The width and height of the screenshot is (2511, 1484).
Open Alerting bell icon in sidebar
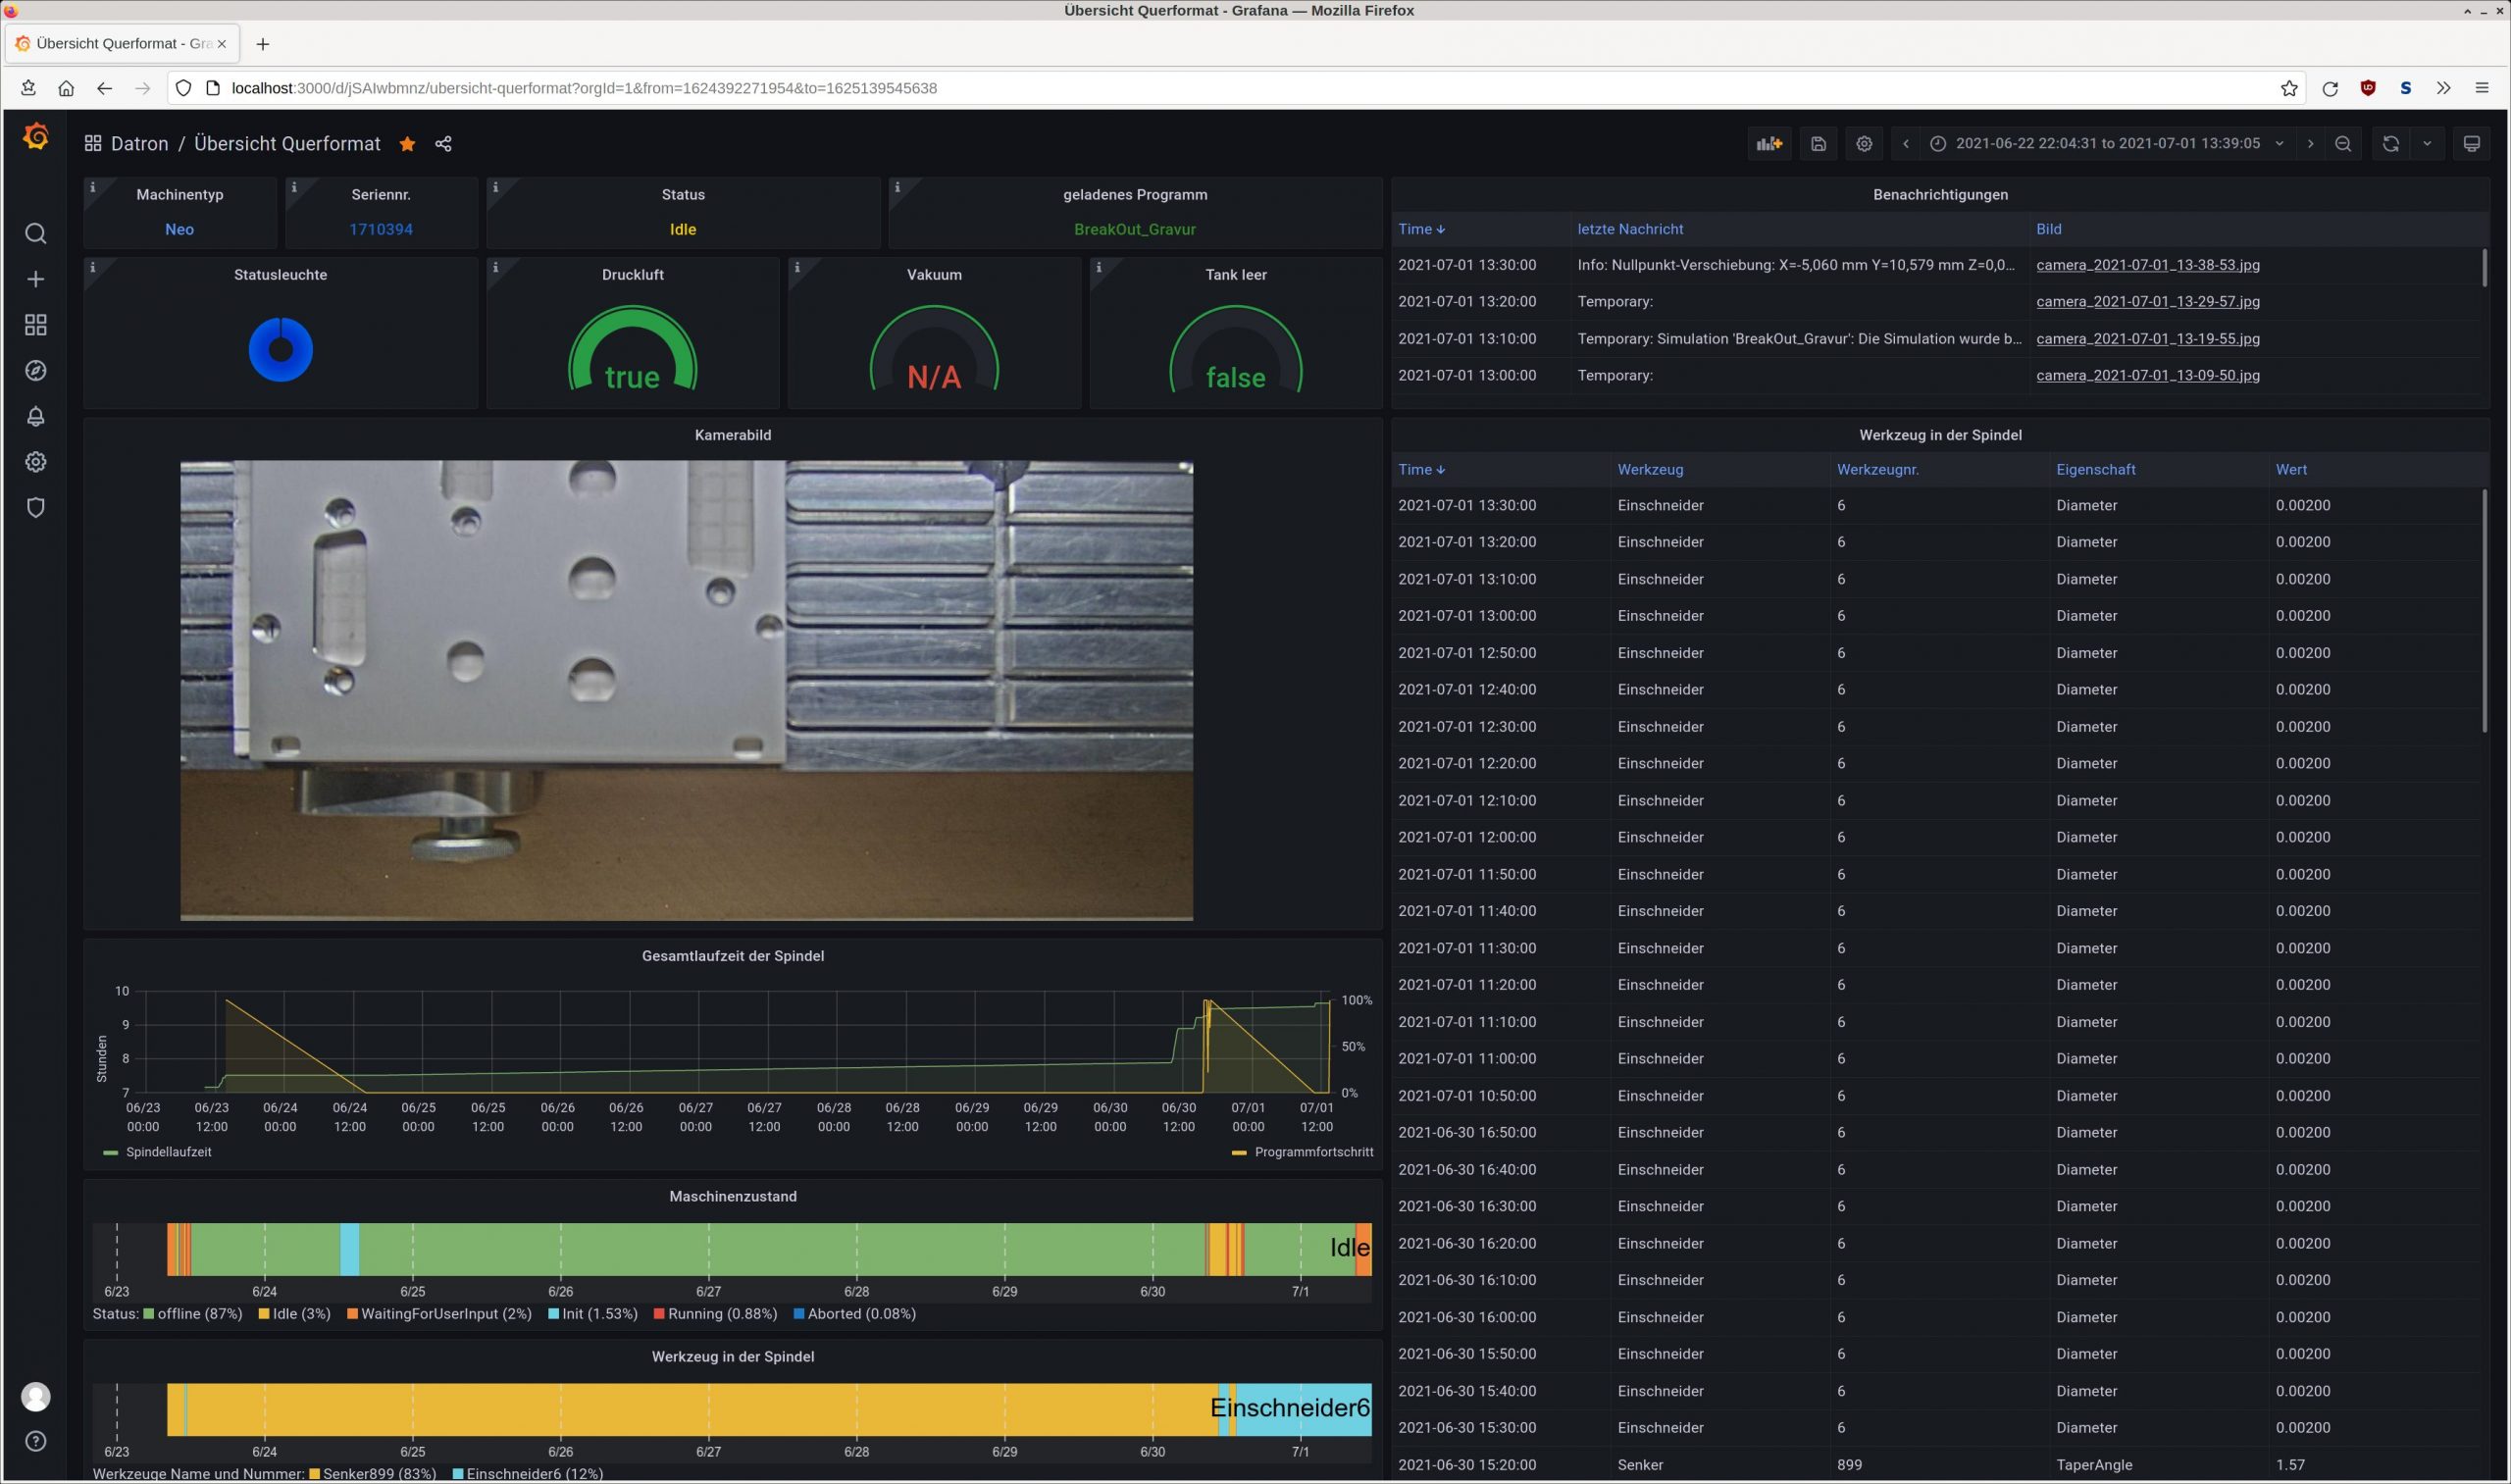coord(36,416)
